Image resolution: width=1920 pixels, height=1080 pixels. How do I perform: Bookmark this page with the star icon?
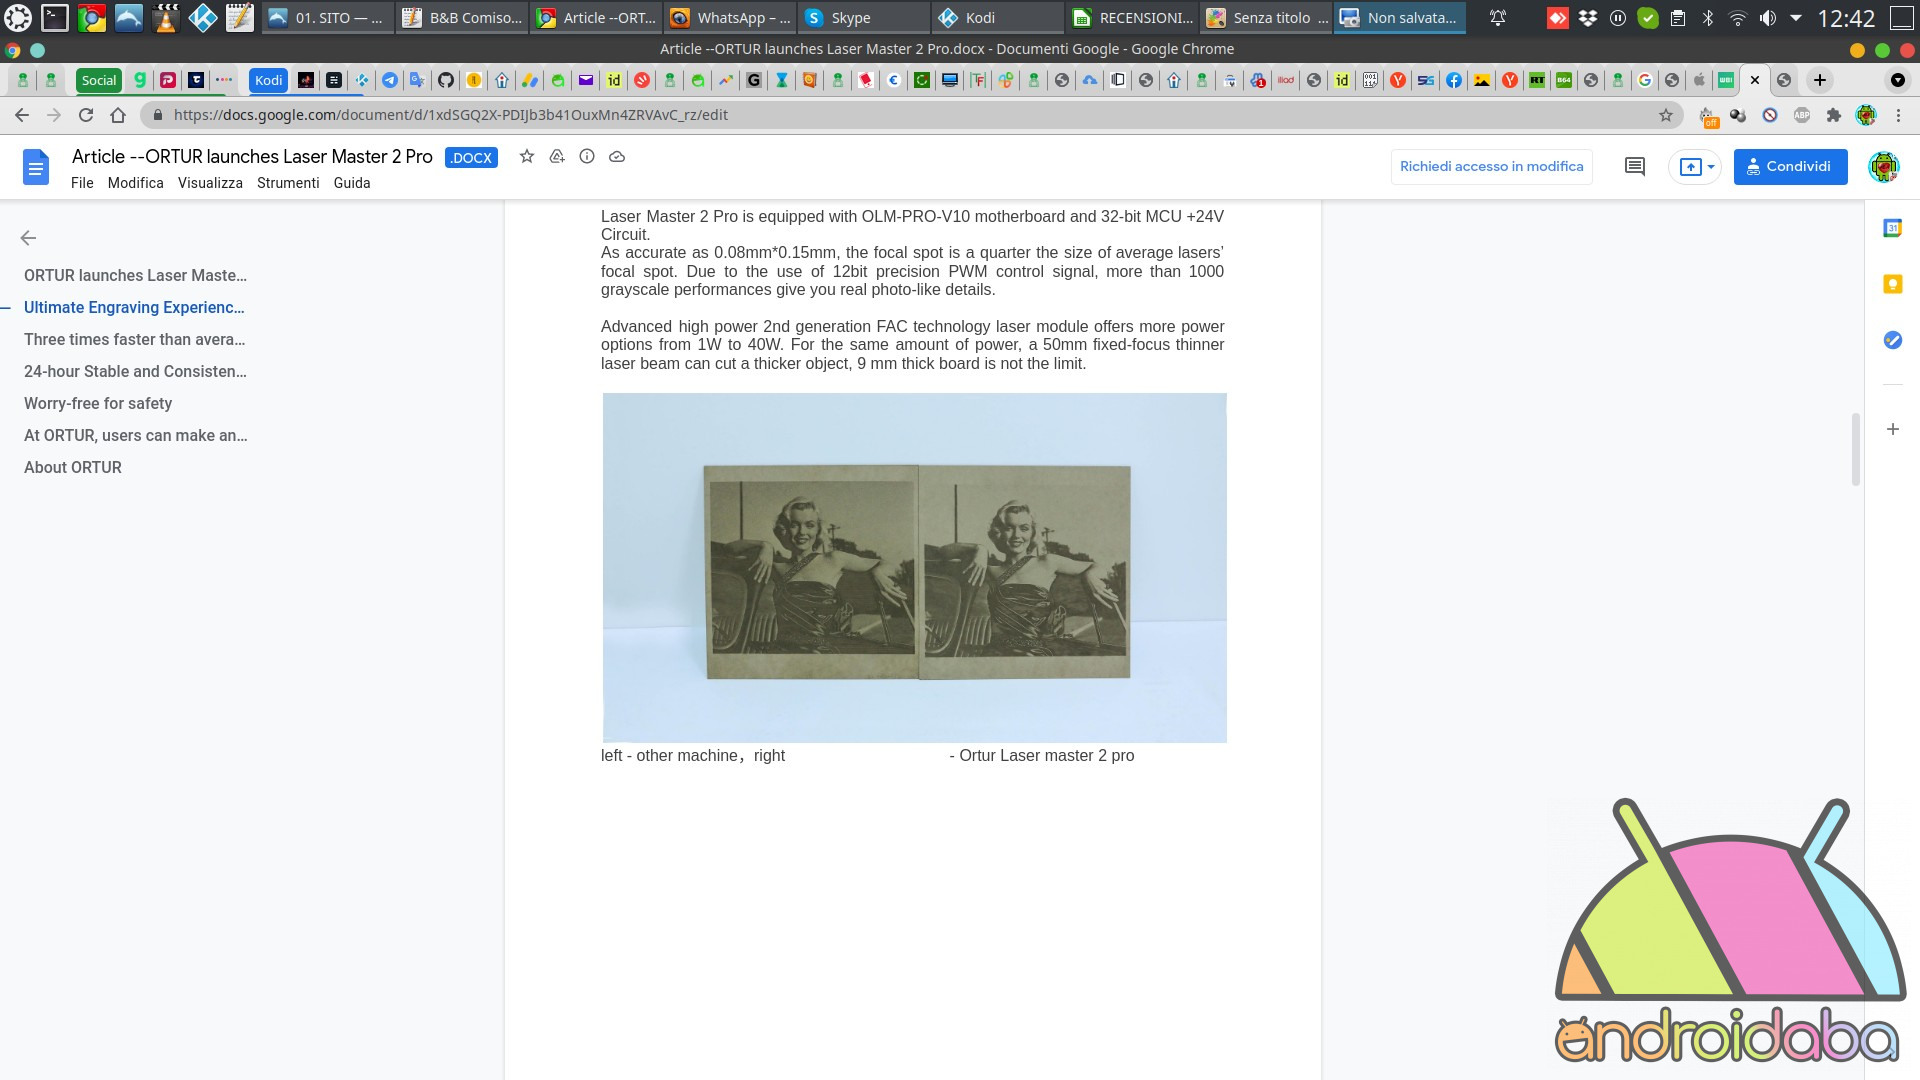tap(1666, 115)
